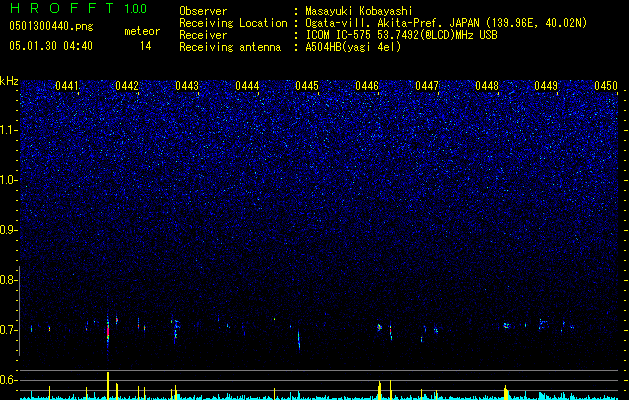This screenshot has width=629, height=400.
Task: Click the tallest yellow power bar before 0442
Action: click(108, 385)
